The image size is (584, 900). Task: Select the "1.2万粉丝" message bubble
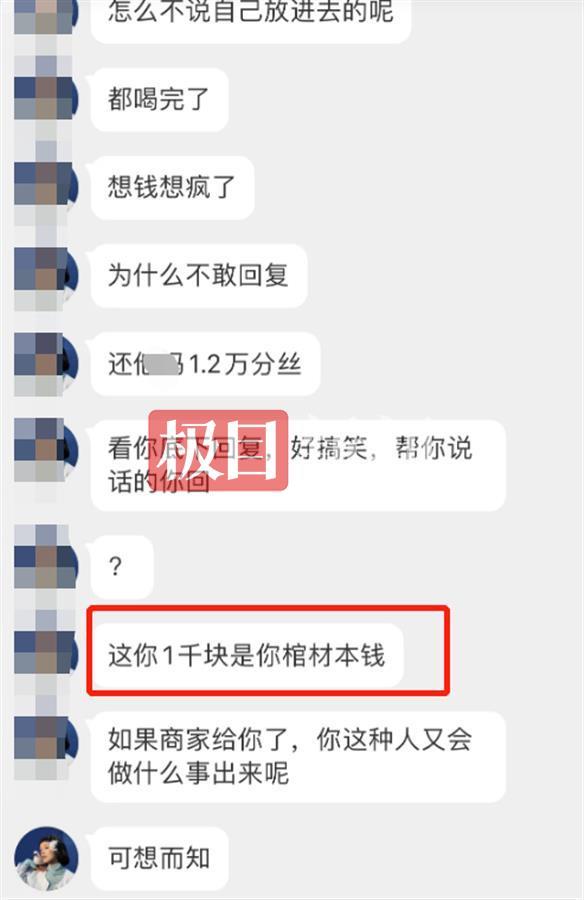(x=206, y=364)
